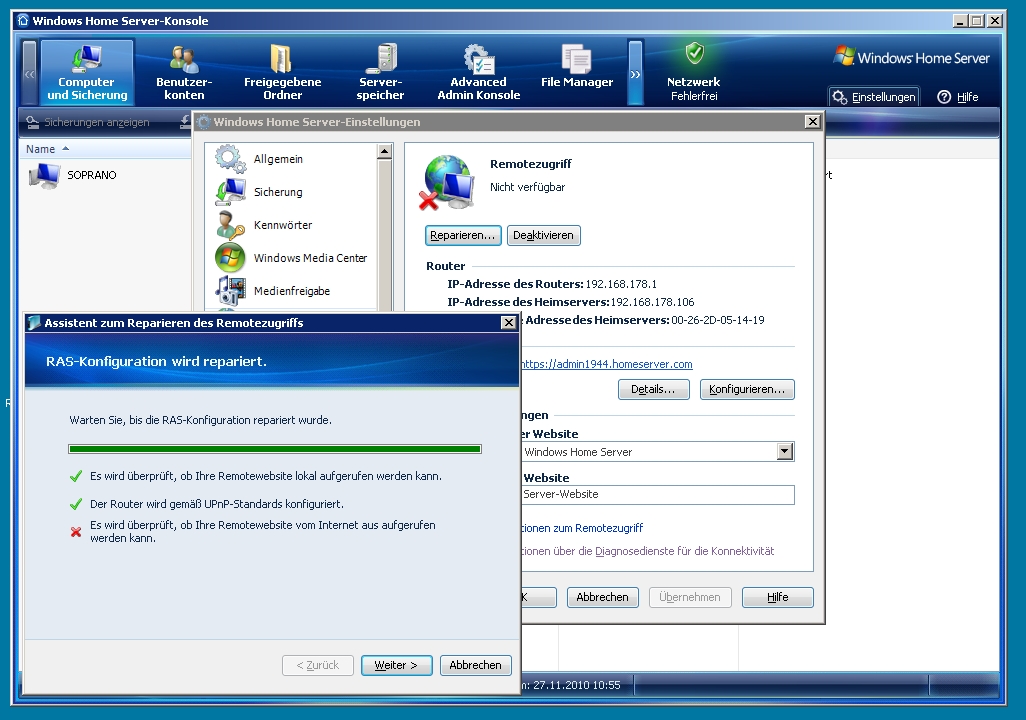The image size is (1026, 720).
Task: Click Abbrechen in the repair wizard
Action: 476,666
